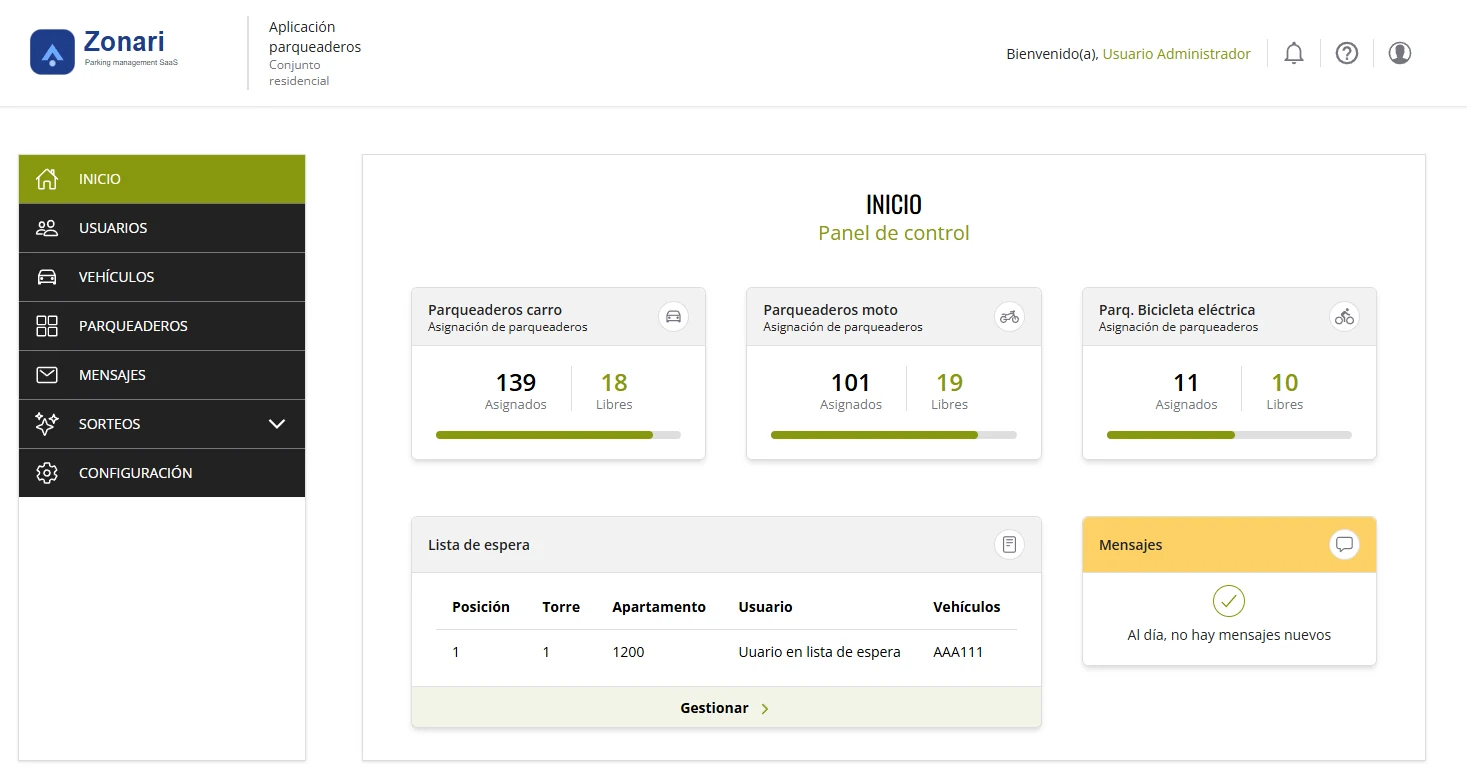Click the chat bubble icon on Mensajes card
This screenshot has width=1467, height=784.
pos(1344,545)
